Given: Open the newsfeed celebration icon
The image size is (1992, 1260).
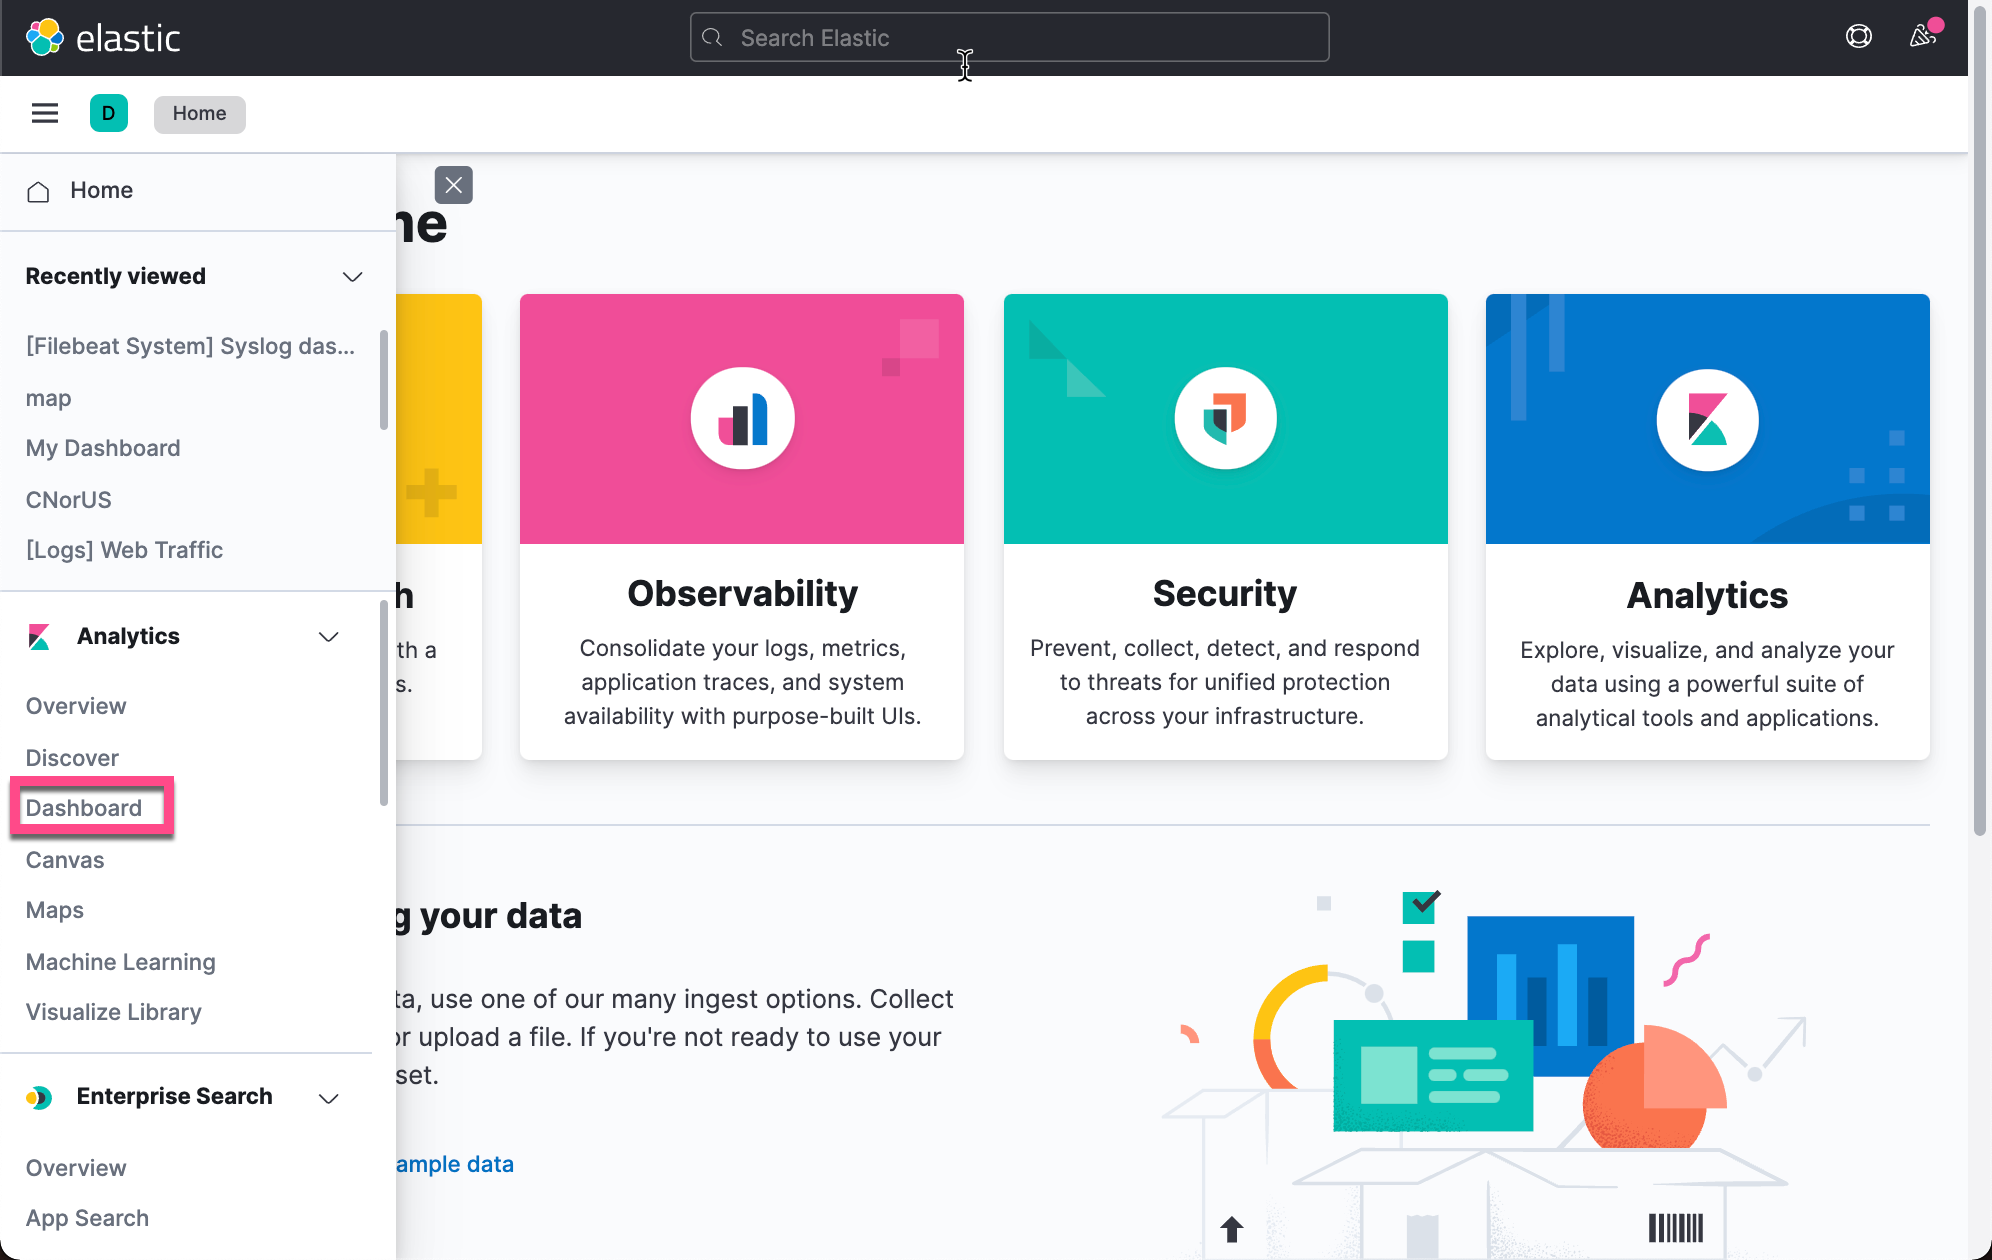Looking at the screenshot, I should coord(1922,37).
